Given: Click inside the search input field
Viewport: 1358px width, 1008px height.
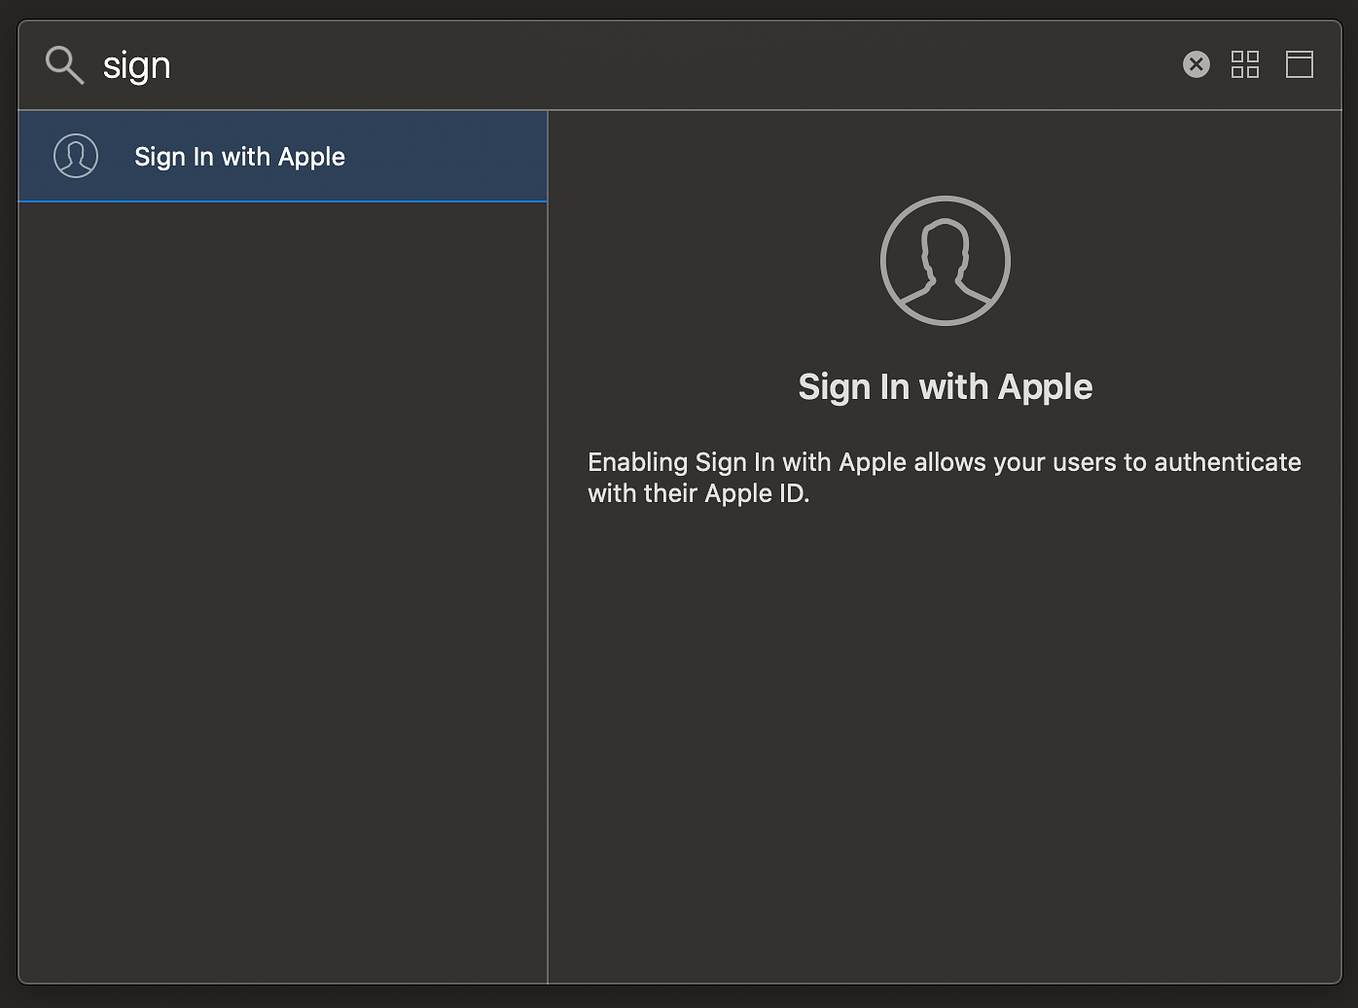Looking at the screenshot, I should pyautogui.click(x=400, y=64).
